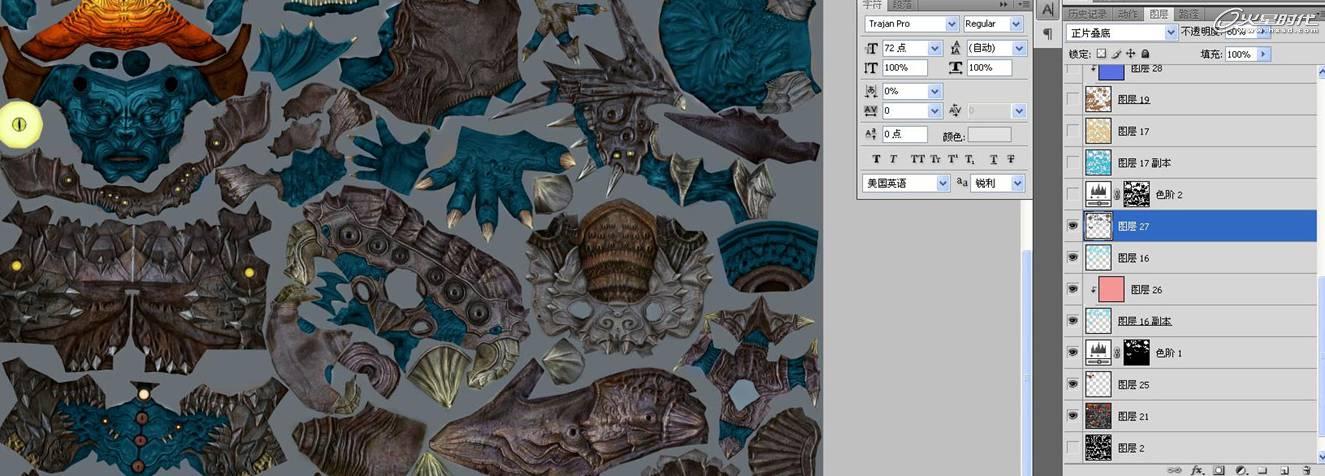Open the Character panel dock icon

[x=1047, y=10]
